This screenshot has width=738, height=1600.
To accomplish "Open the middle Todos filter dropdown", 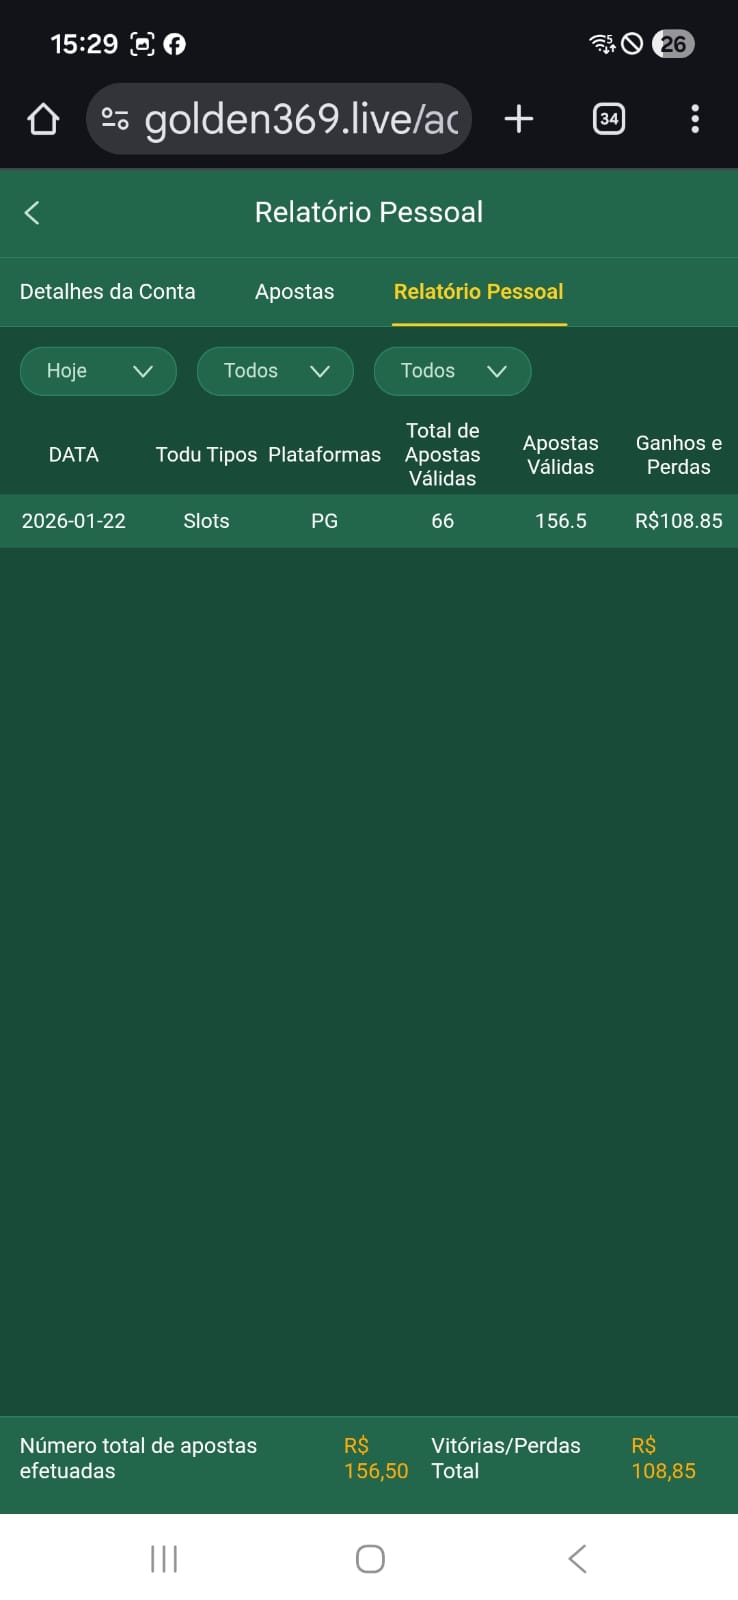I will click(275, 371).
